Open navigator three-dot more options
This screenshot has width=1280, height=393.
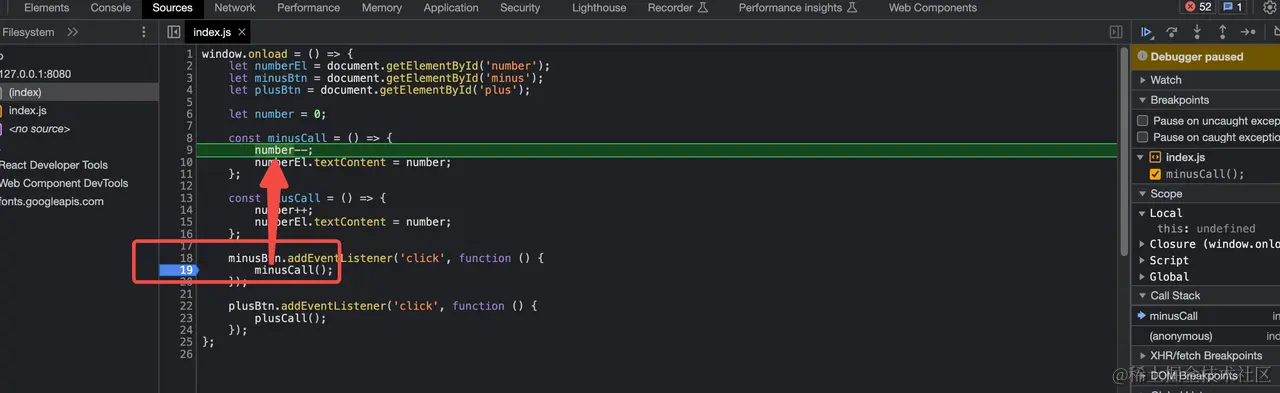144,32
